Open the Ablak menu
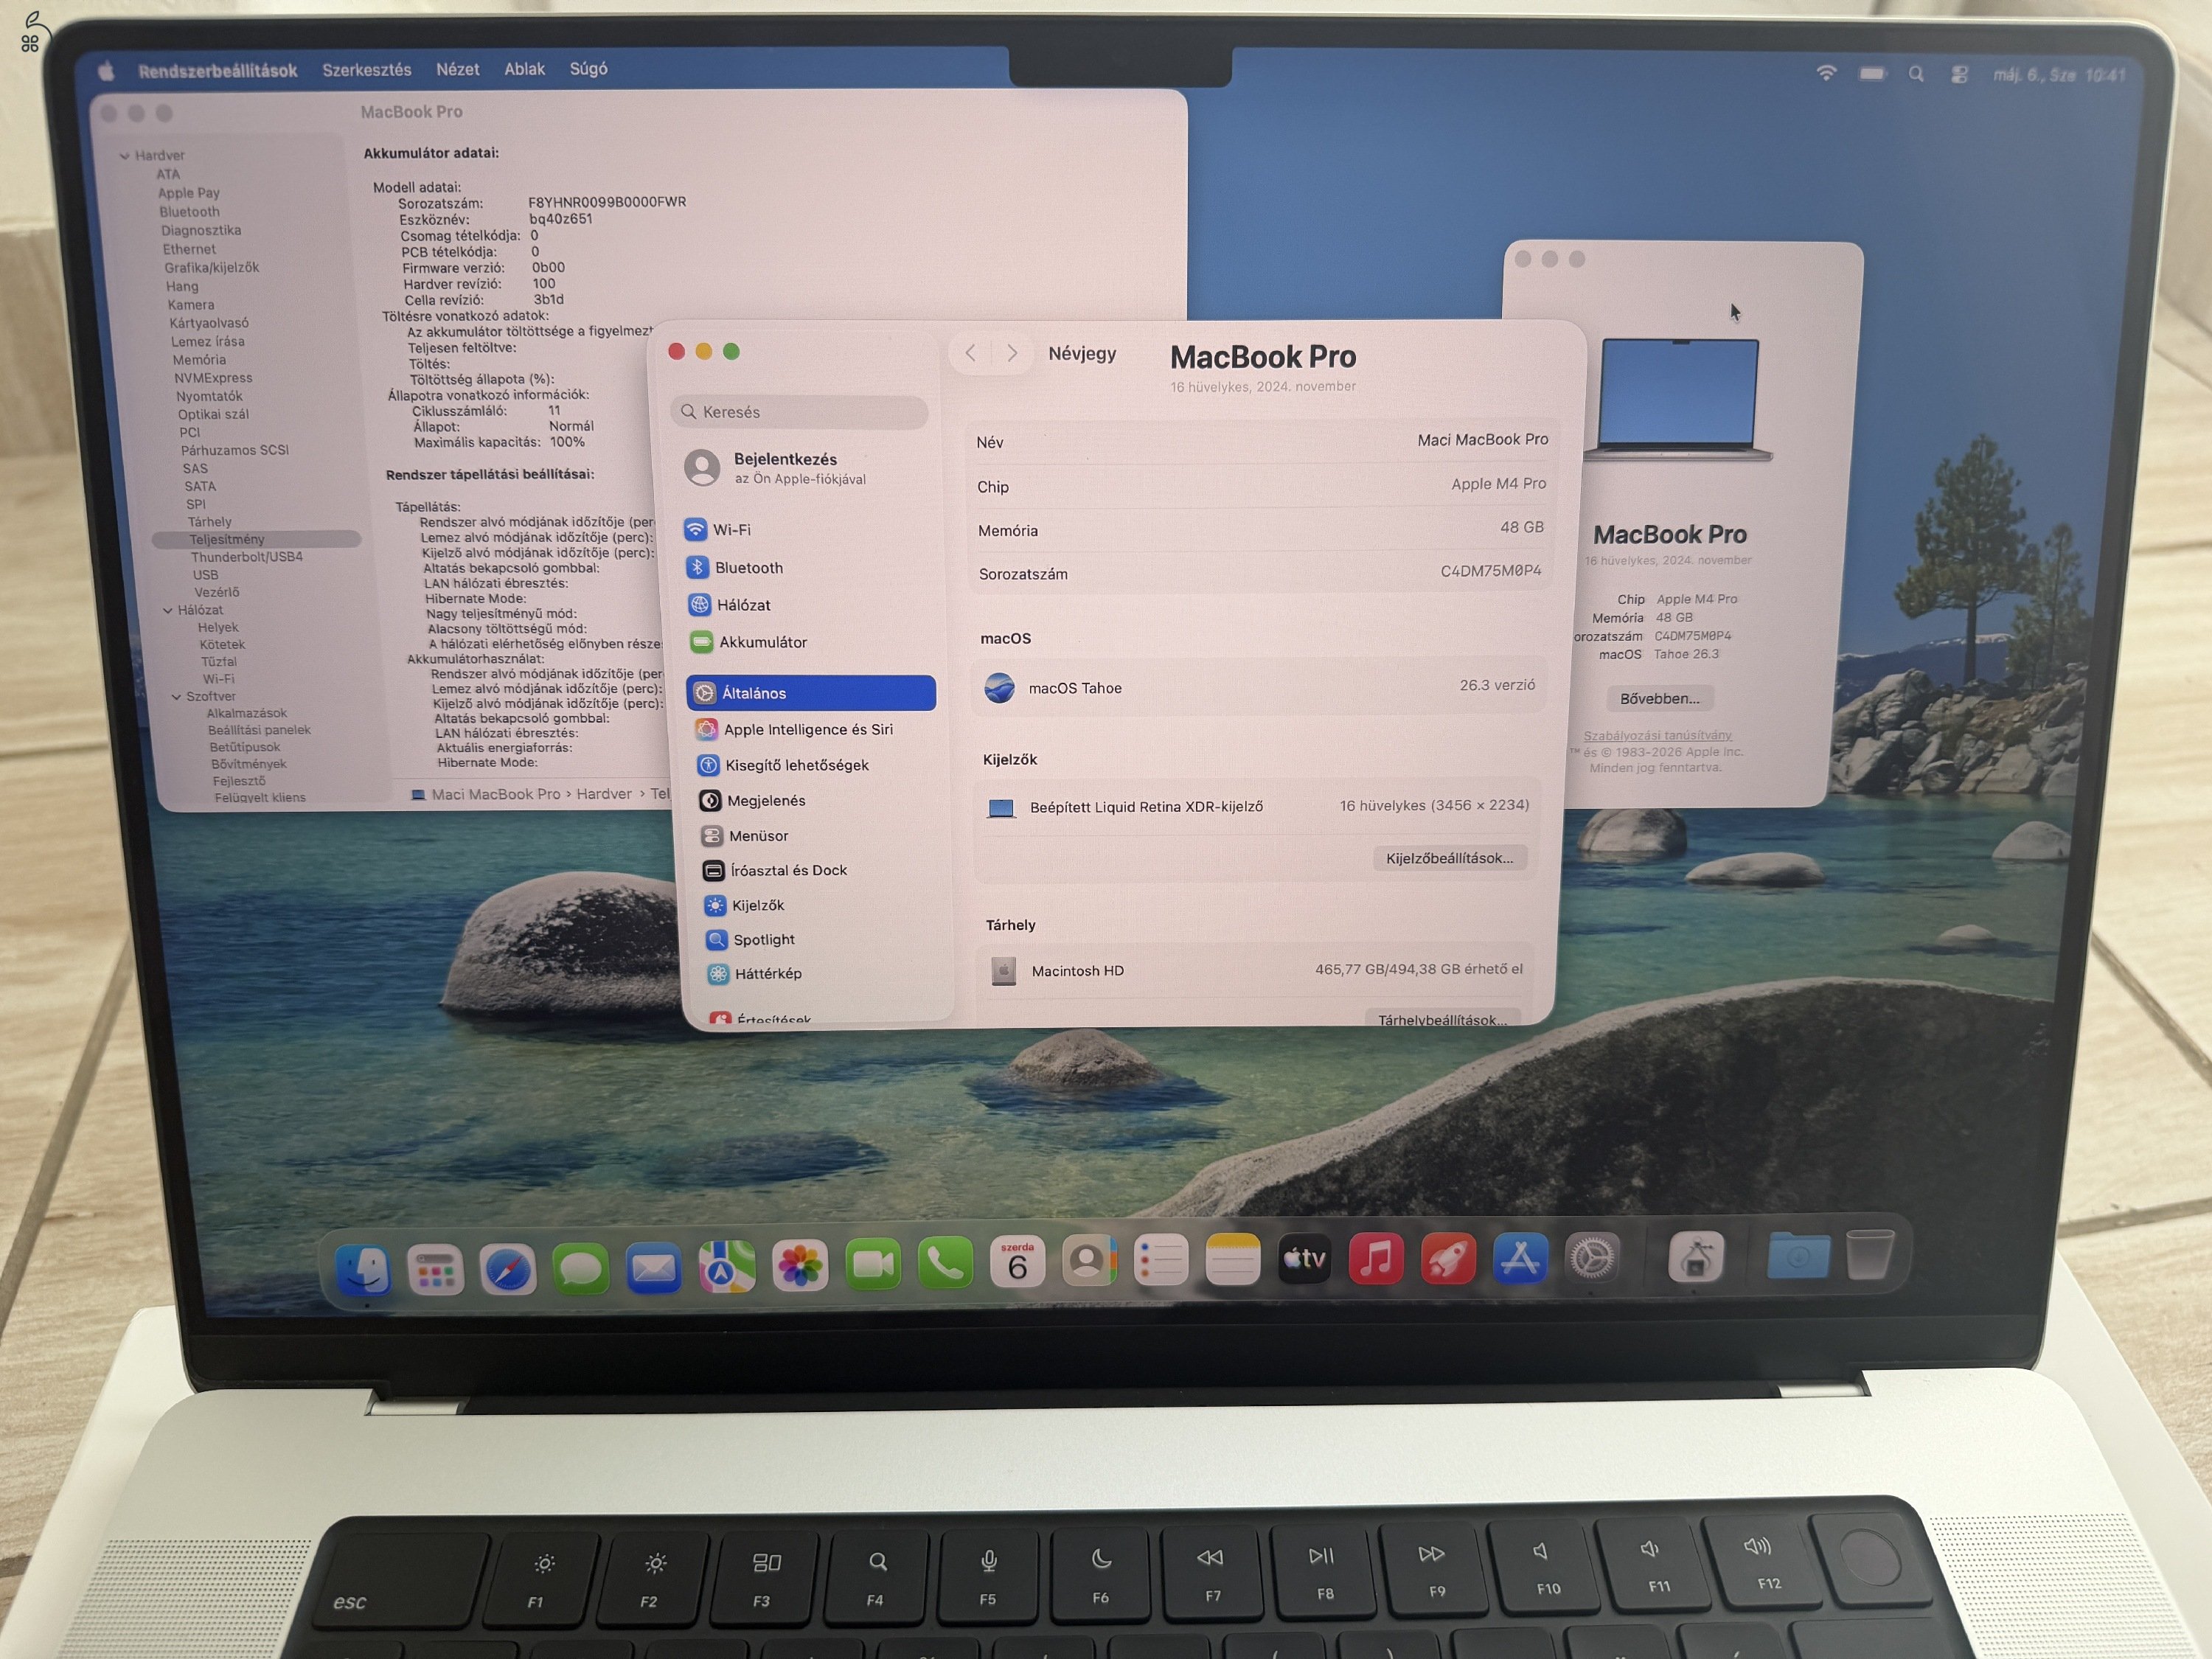This screenshot has width=2212, height=1659. coord(524,69)
